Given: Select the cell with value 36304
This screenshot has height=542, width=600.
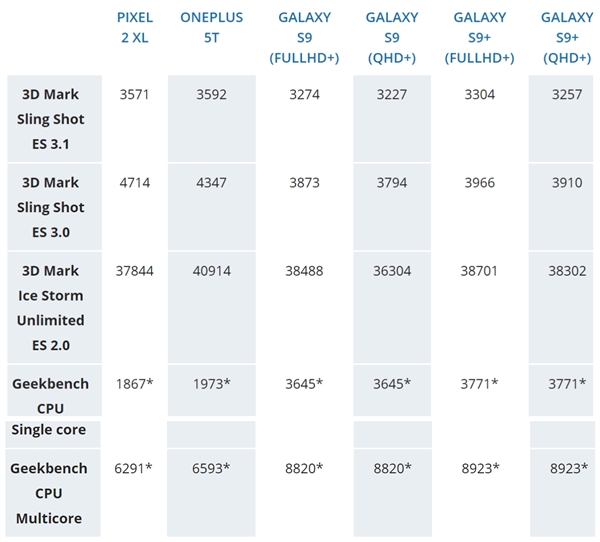Looking at the screenshot, I should pyautogui.click(x=392, y=271).
